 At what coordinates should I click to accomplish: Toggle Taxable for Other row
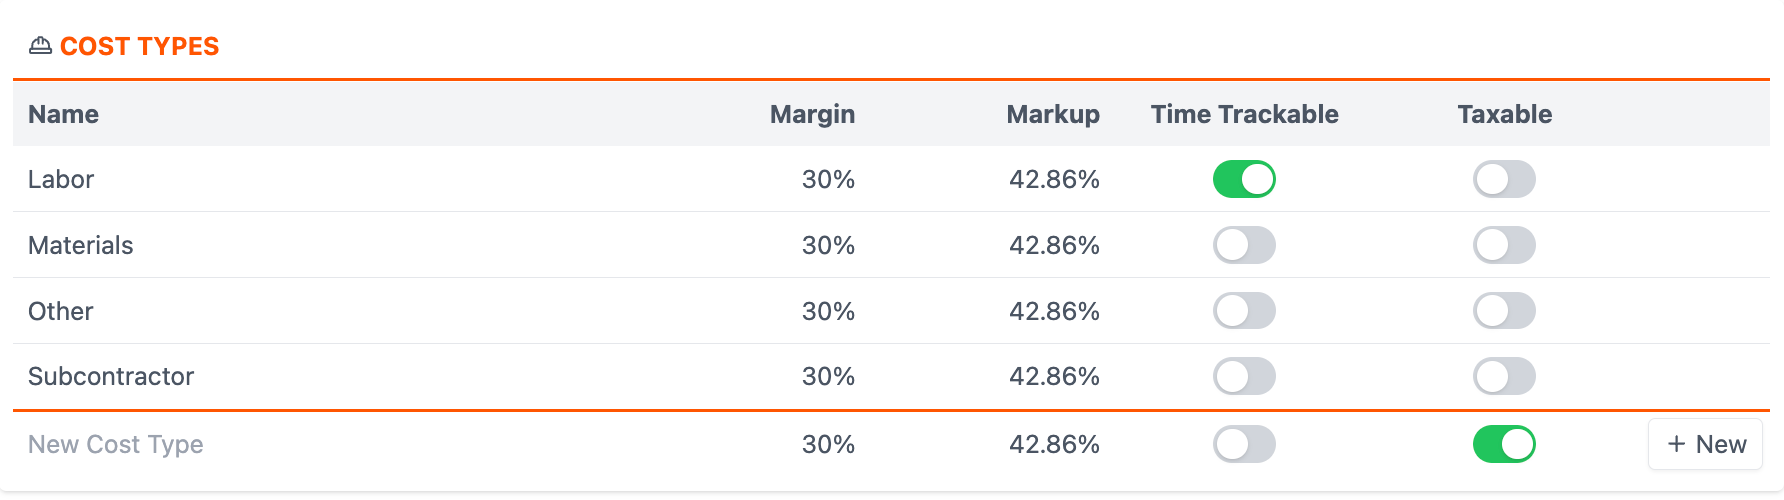tap(1504, 311)
